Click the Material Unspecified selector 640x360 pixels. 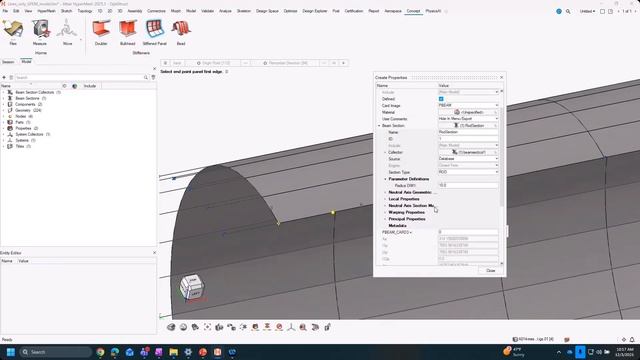(x=468, y=112)
